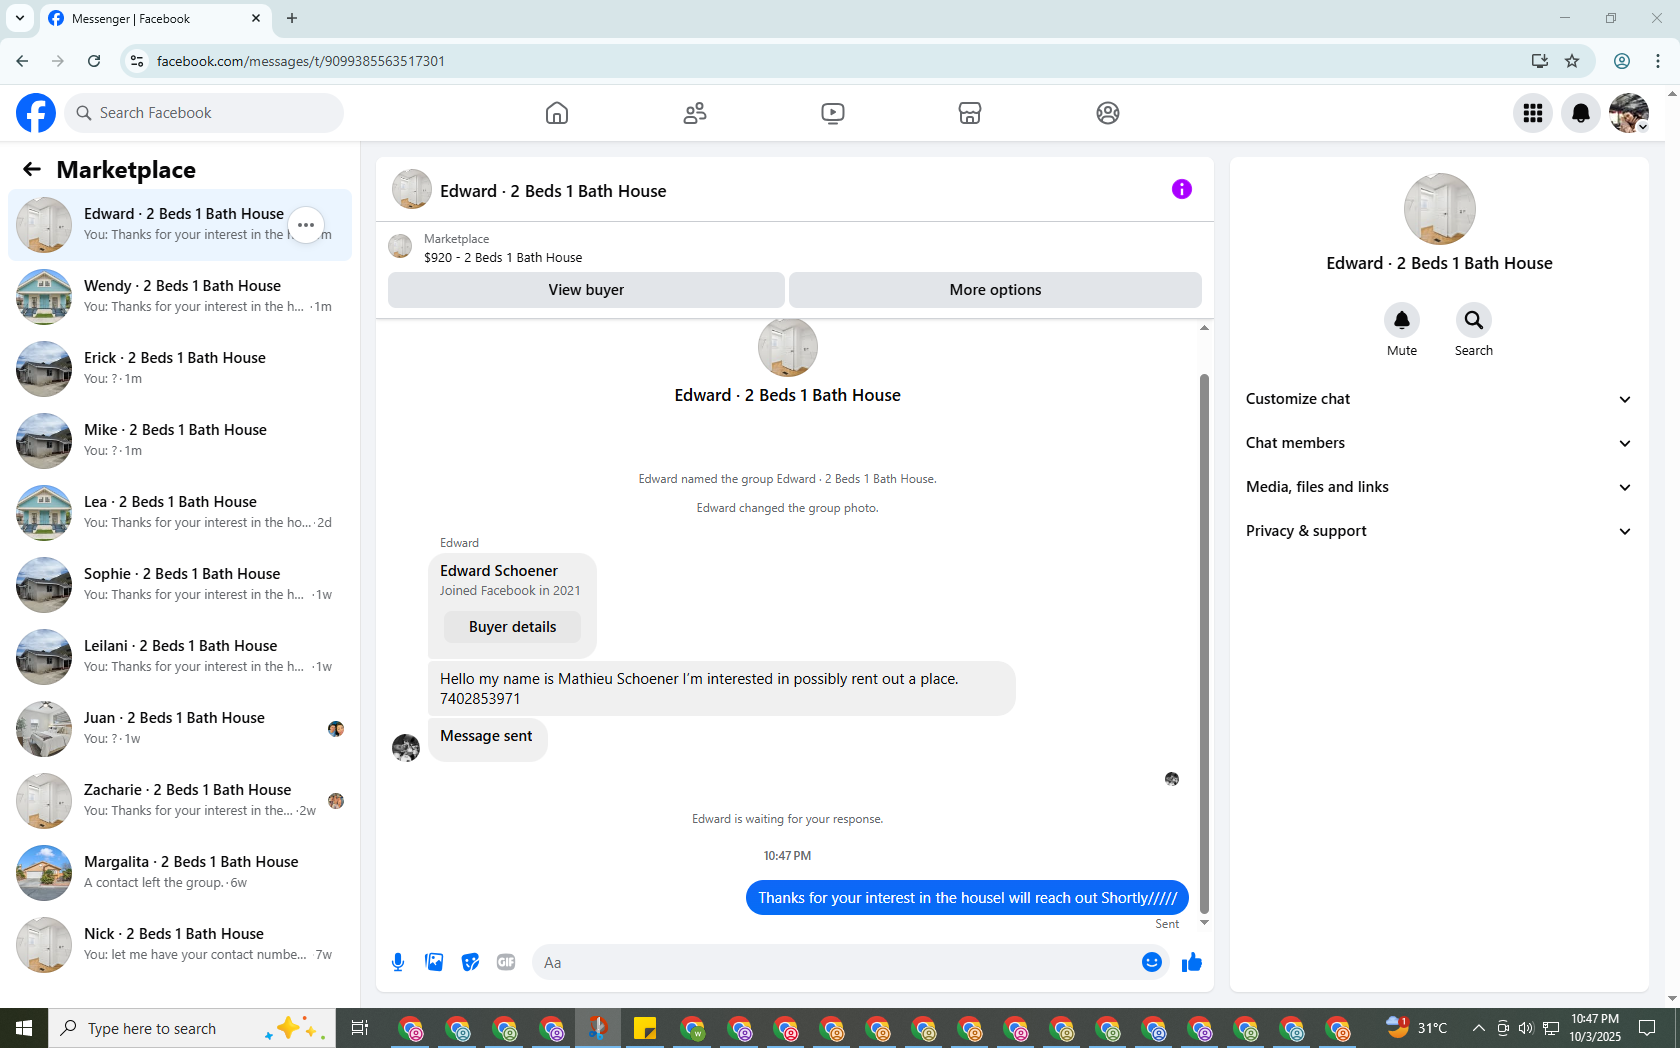The width and height of the screenshot is (1680, 1048).
Task: Open the Chrome tab search dropdown
Action: coord(20,18)
